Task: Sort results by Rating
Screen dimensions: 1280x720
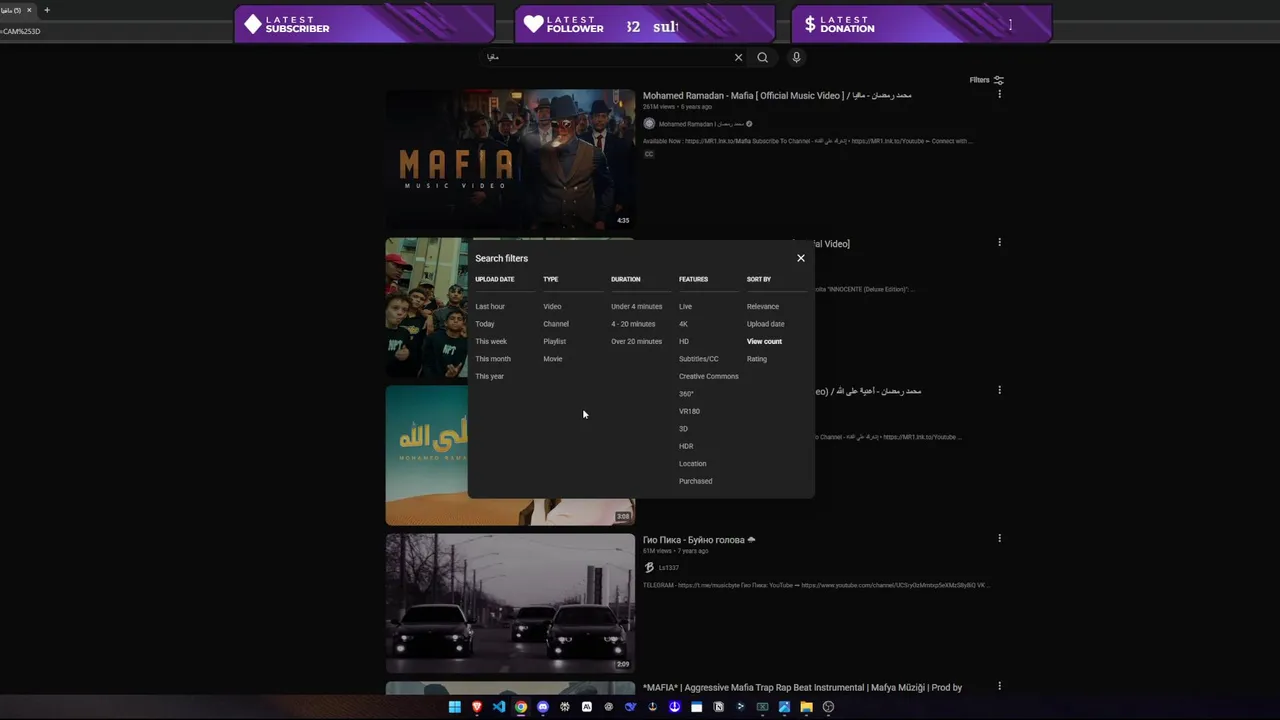Action: click(x=756, y=359)
